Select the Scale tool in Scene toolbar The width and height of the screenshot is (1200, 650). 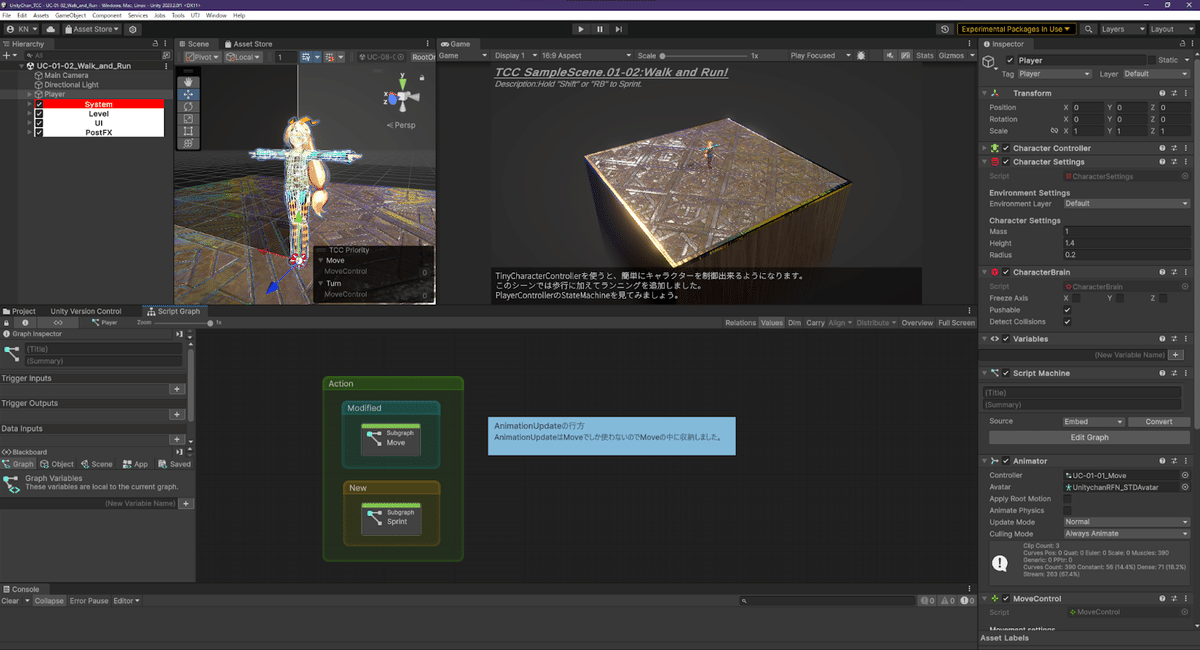[188, 119]
